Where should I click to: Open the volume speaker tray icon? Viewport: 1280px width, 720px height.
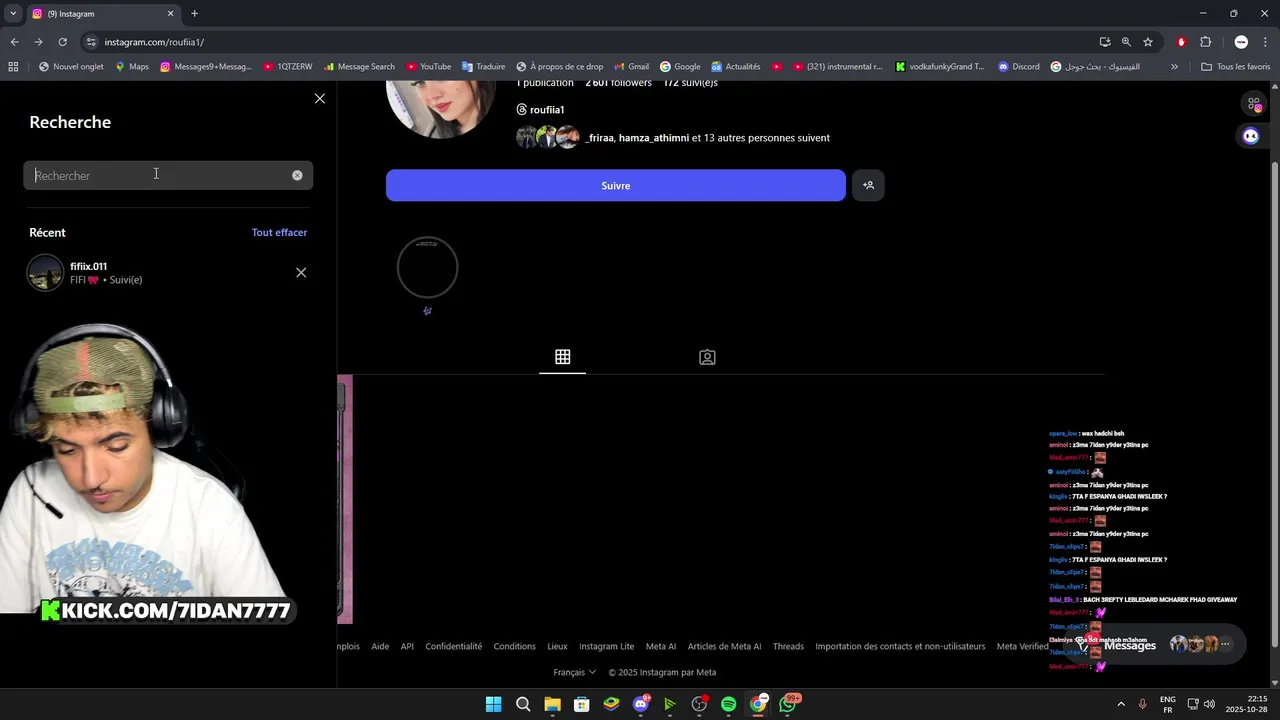1209,704
